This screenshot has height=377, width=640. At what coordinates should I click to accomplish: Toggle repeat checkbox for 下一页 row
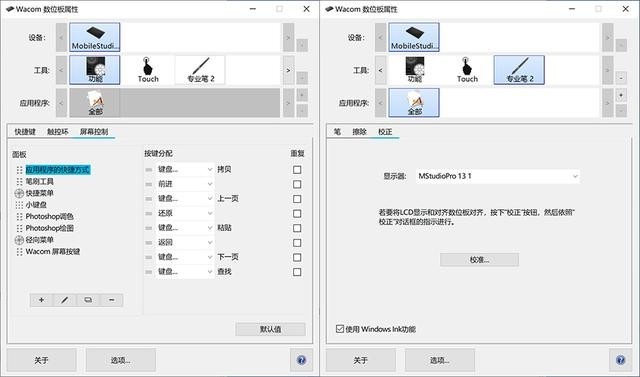[x=297, y=257]
